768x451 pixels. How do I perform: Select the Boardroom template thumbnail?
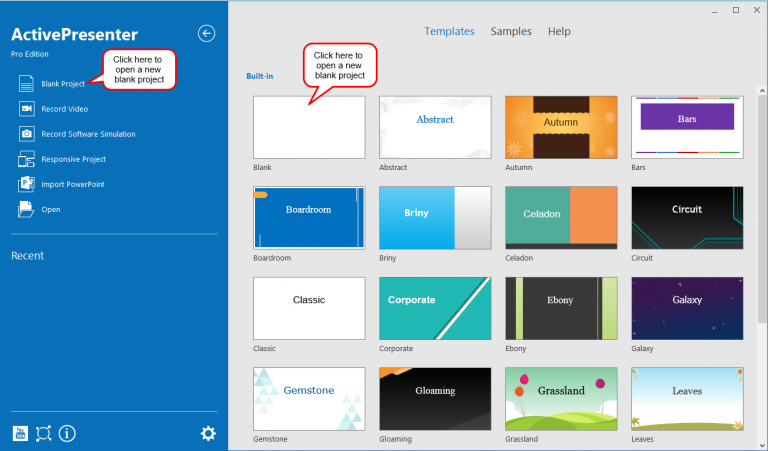tap(309, 217)
